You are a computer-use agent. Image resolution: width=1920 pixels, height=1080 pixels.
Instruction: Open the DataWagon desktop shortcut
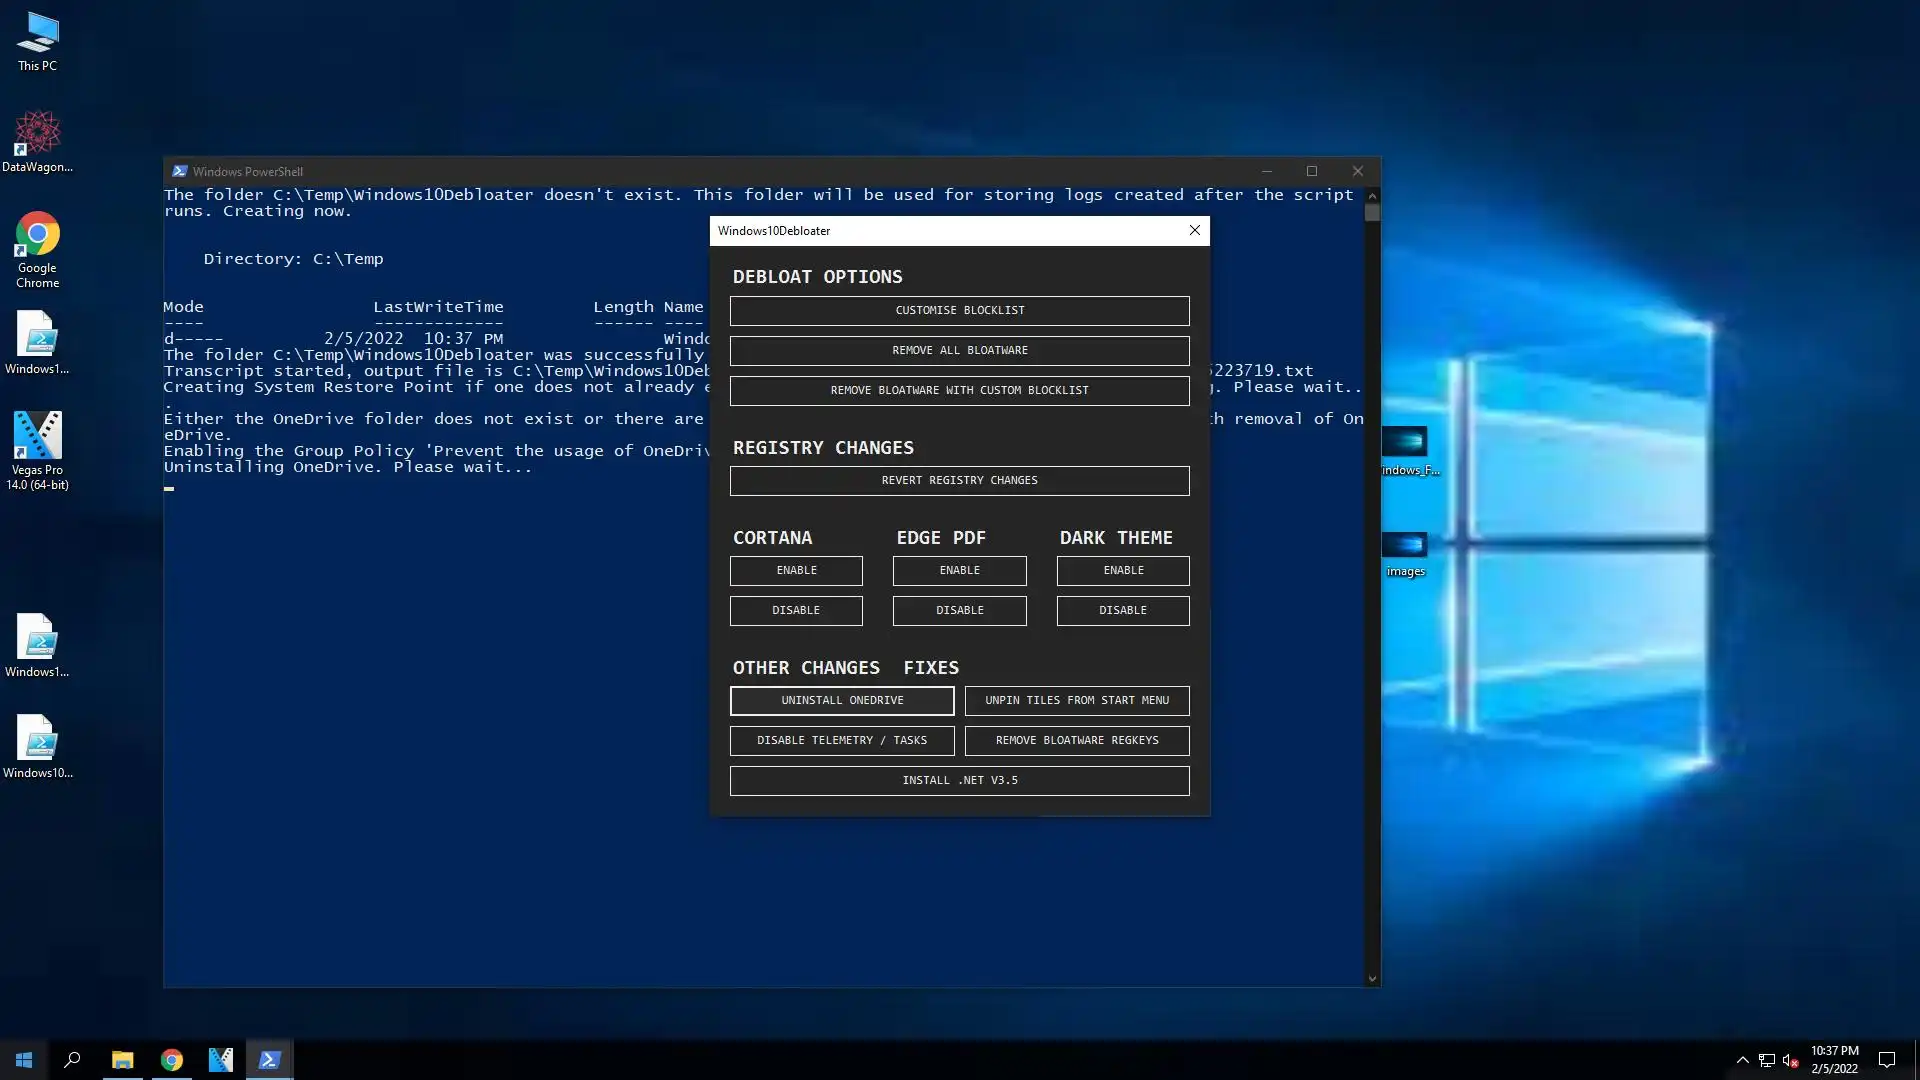37,141
